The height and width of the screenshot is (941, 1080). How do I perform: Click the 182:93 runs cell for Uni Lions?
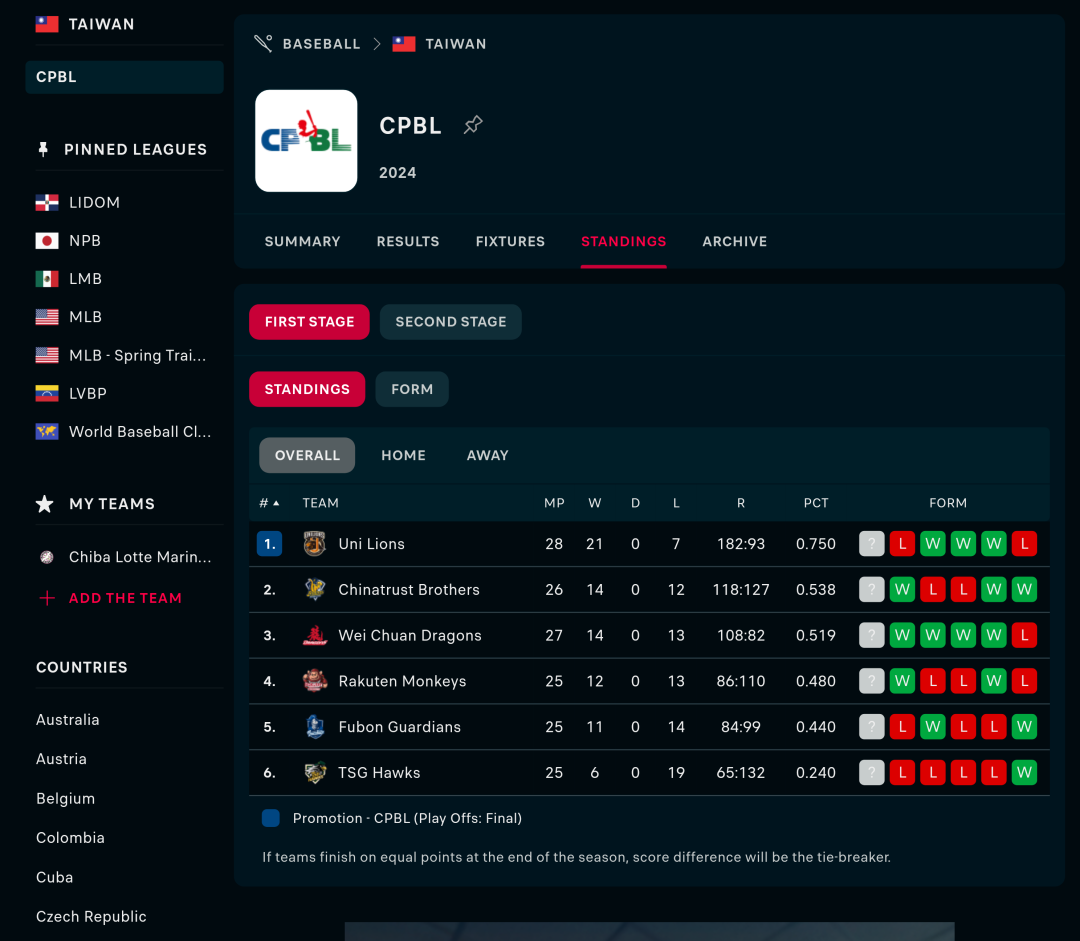pos(740,544)
